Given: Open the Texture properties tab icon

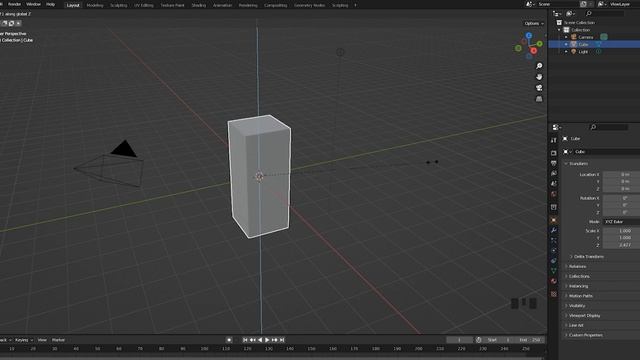Looking at the screenshot, I should click(553, 294).
